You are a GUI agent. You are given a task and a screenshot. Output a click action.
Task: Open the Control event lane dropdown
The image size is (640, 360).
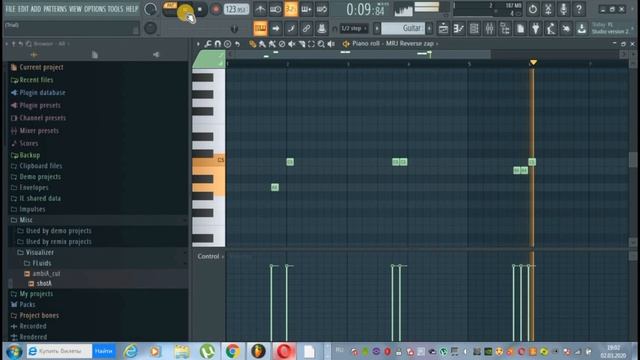(210, 256)
